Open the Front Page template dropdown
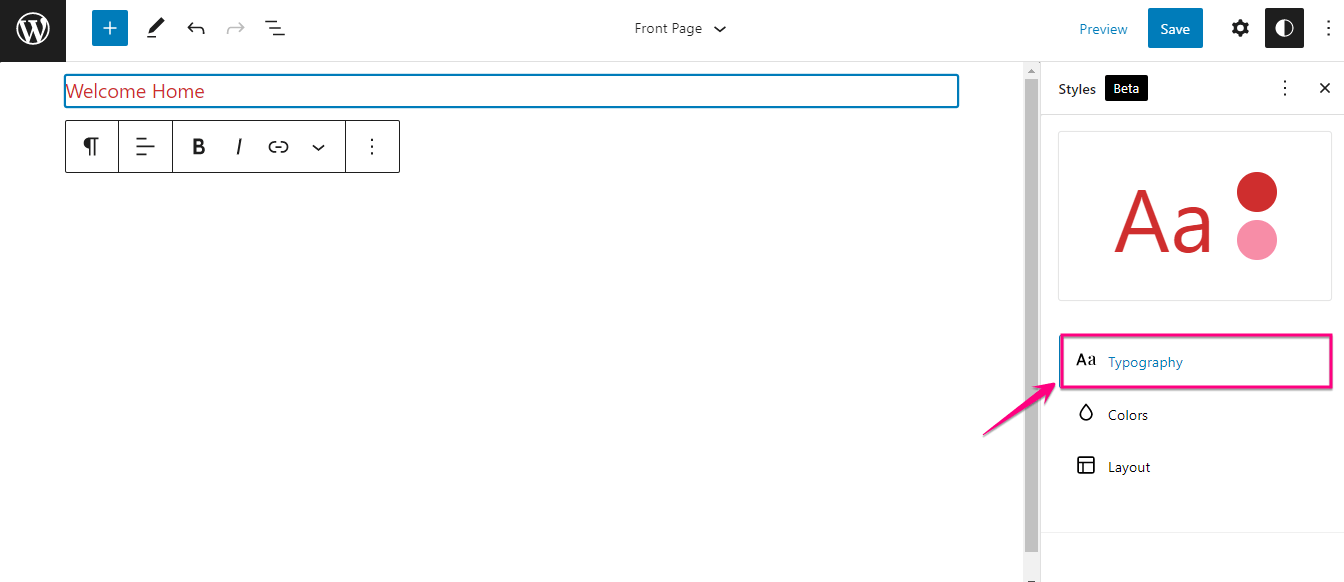This screenshot has height=582, width=1344. click(x=680, y=28)
